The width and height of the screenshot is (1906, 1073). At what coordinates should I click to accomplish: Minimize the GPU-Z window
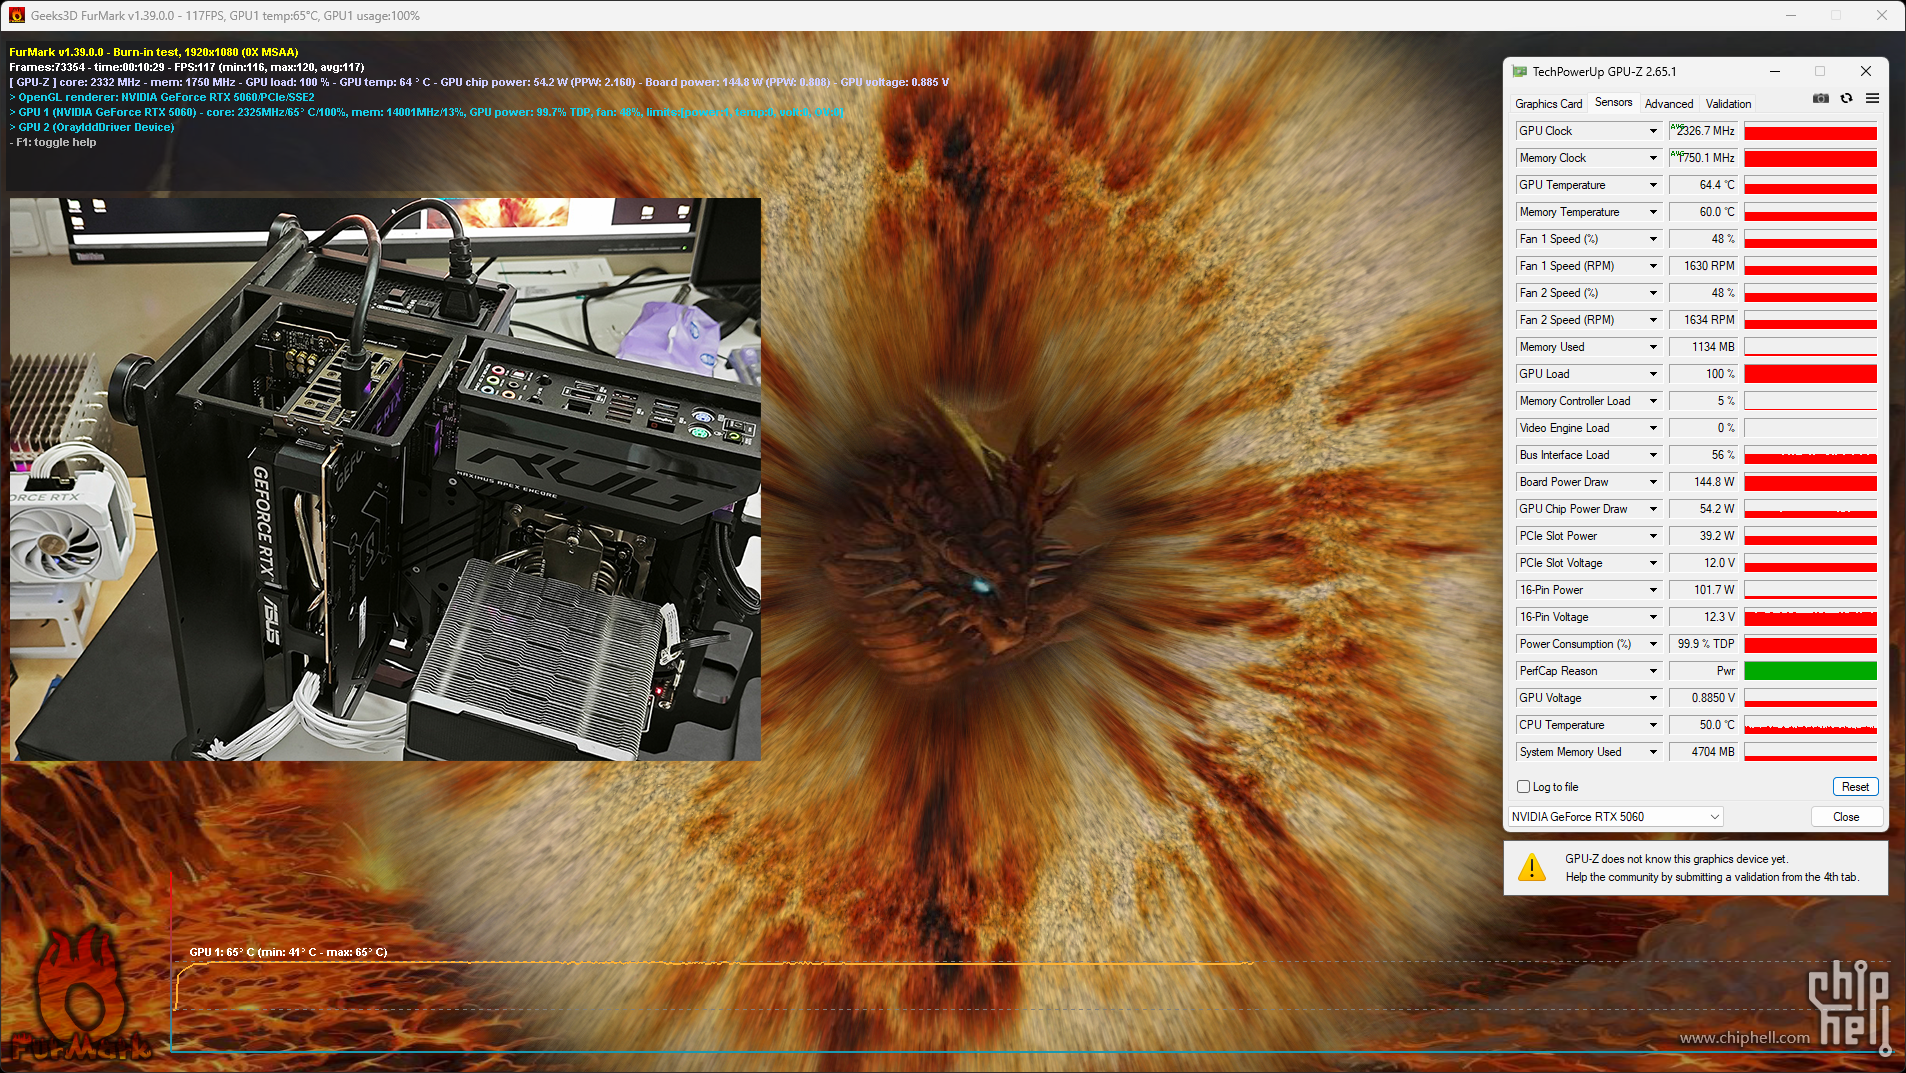point(1775,72)
